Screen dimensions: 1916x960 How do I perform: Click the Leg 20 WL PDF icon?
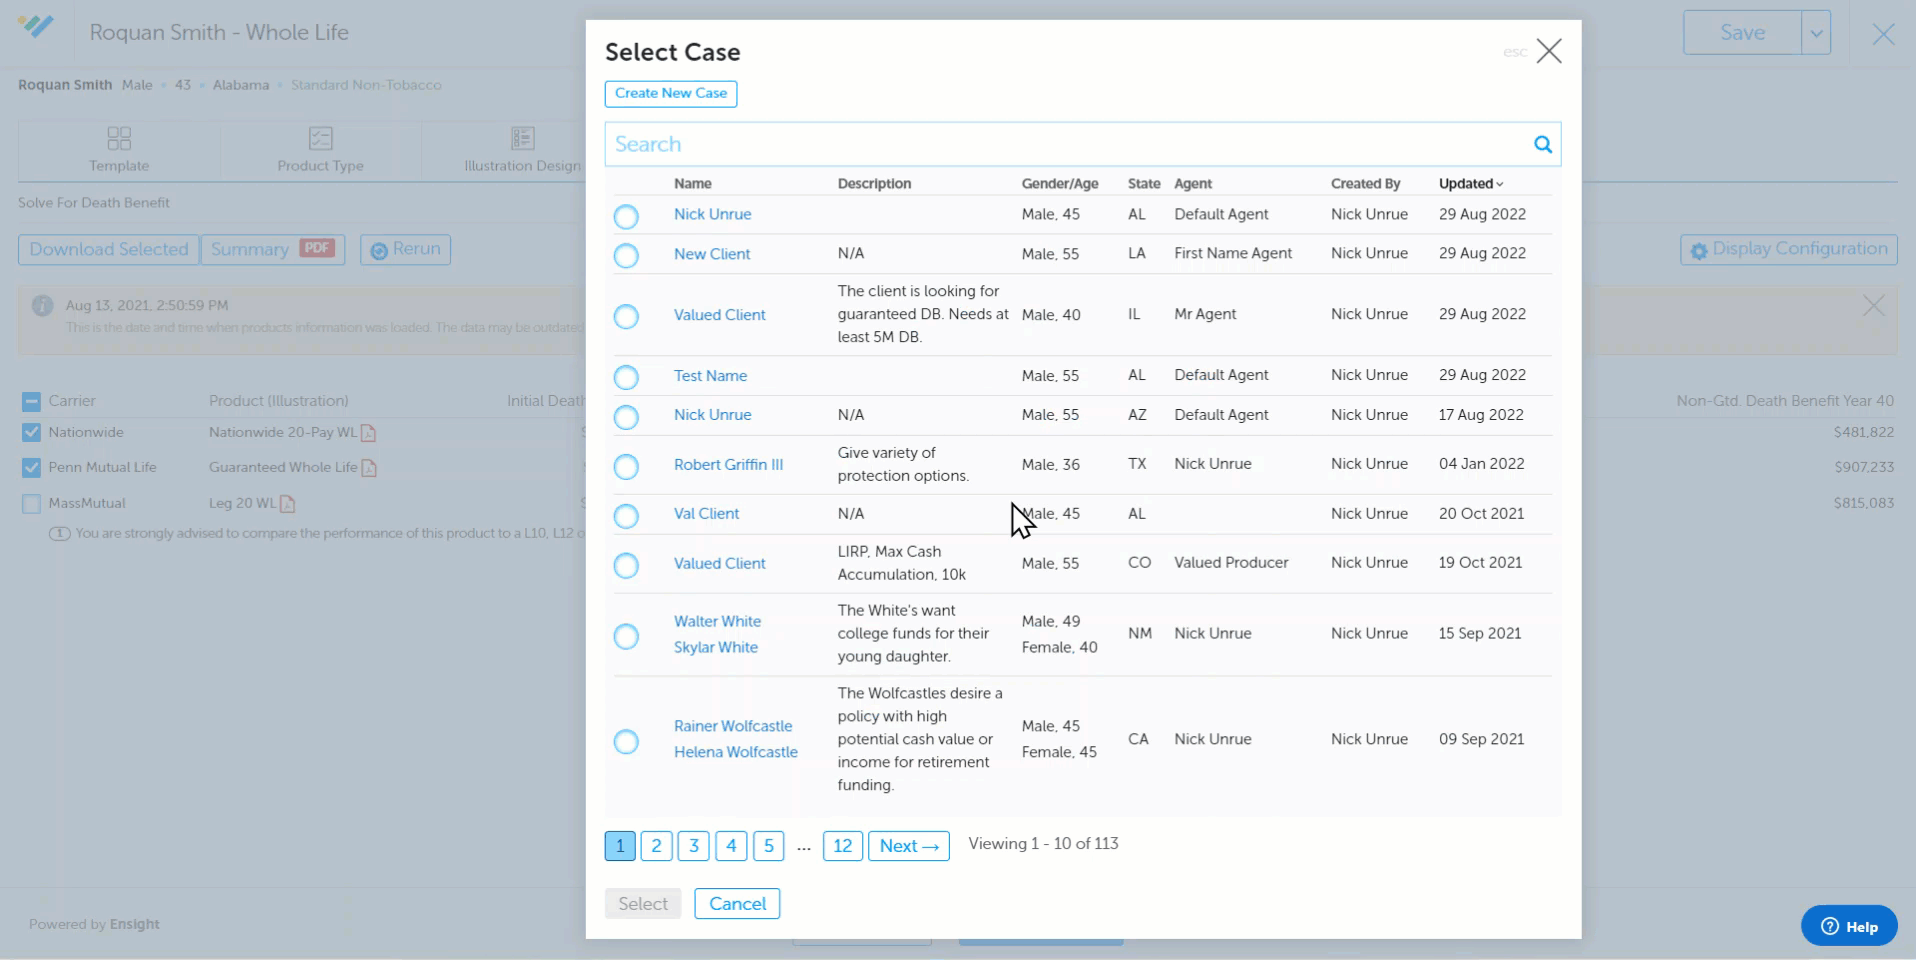[288, 504]
